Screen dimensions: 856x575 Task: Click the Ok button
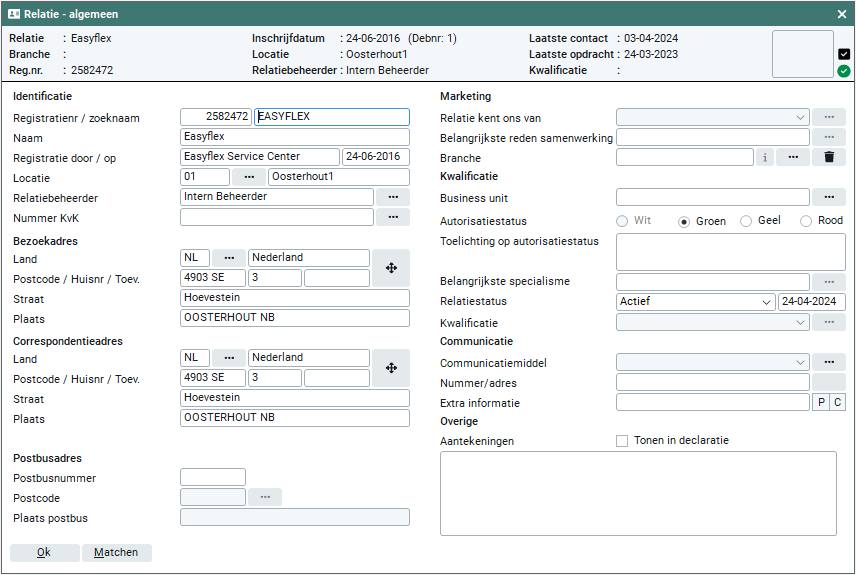[44, 553]
